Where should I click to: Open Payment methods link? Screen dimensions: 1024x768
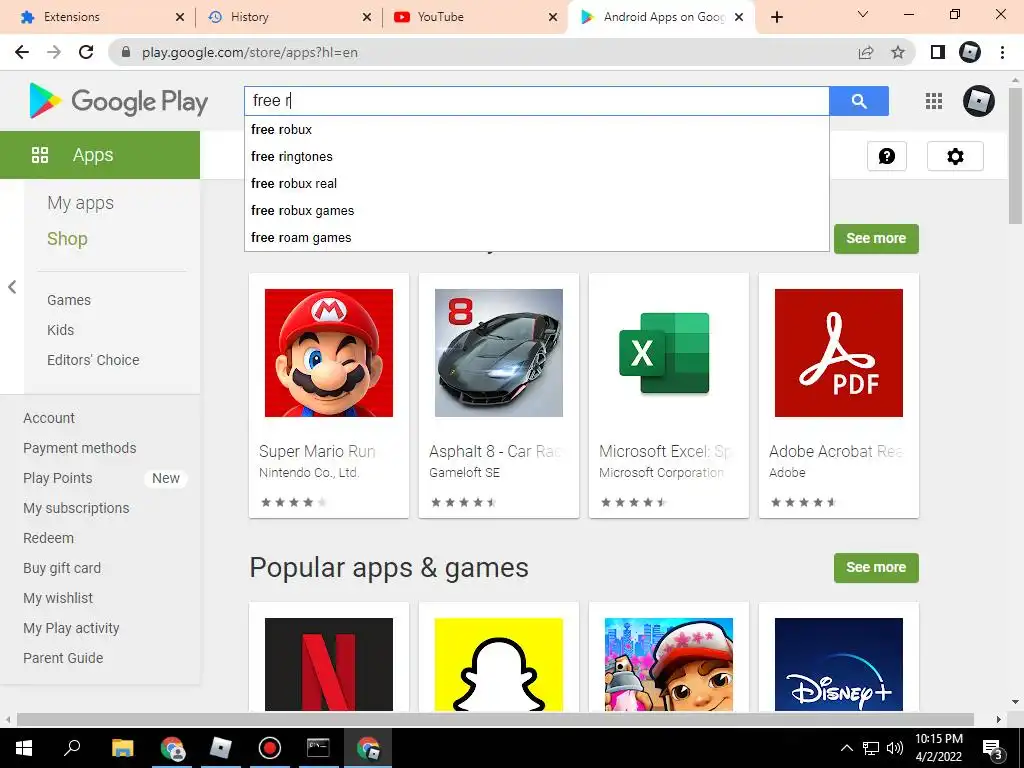80,449
